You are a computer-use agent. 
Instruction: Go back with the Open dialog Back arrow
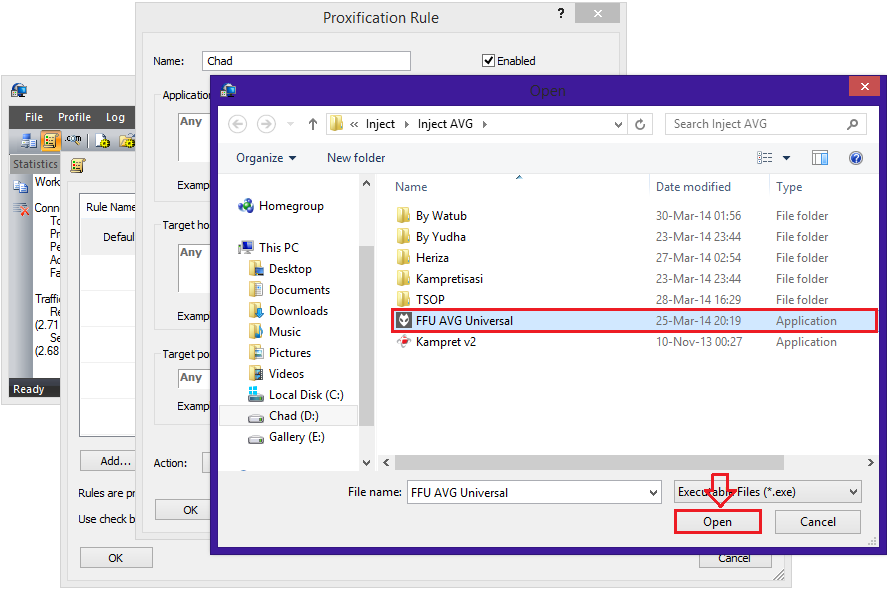(x=238, y=124)
